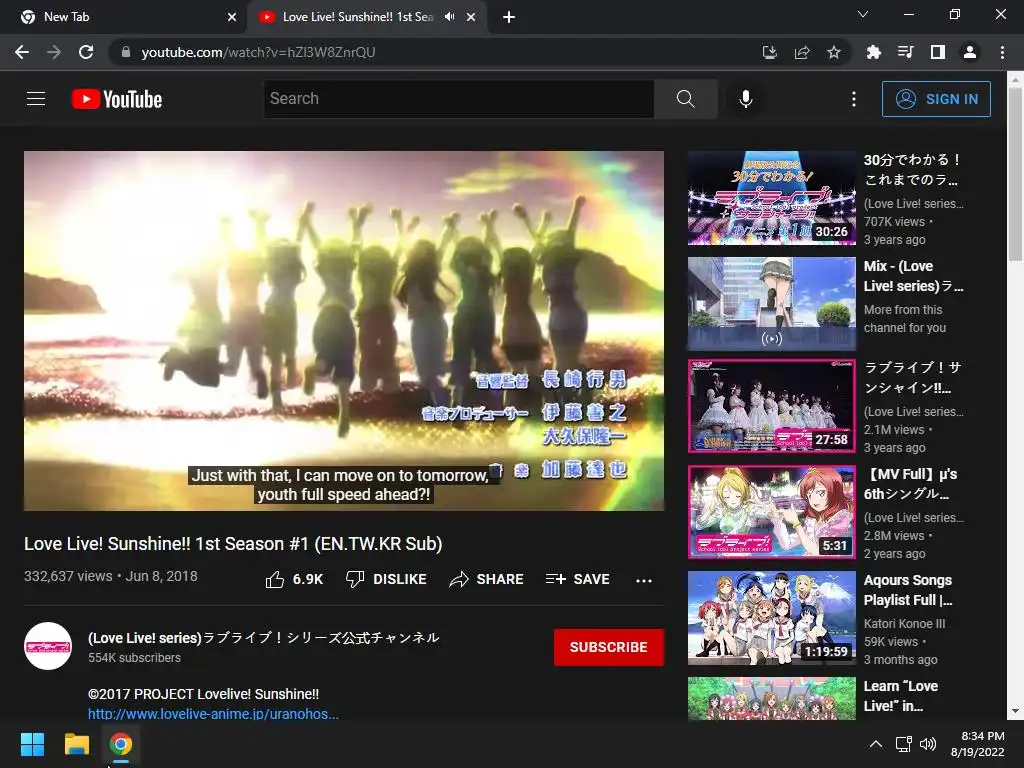Open YouTube settings three-dot menu
The width and height of the screenshot is (1024, 768).
854,99
